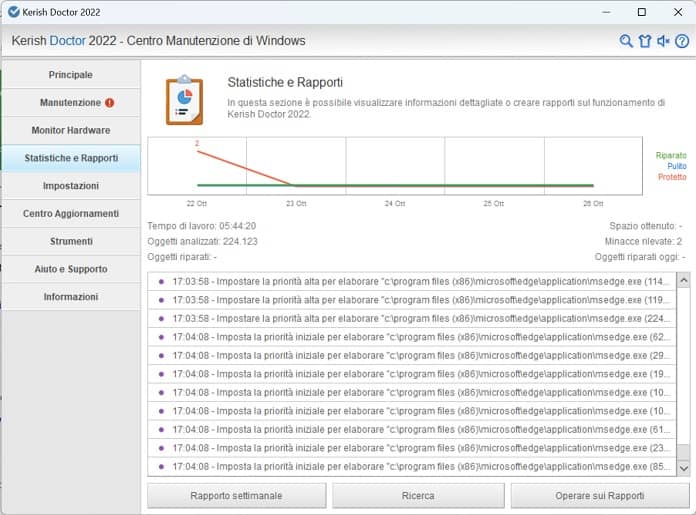The height and width of the screenshot is (515, 696).
Task: Click the Rapporto settimanale button
Action: click(x=237, y=495)
